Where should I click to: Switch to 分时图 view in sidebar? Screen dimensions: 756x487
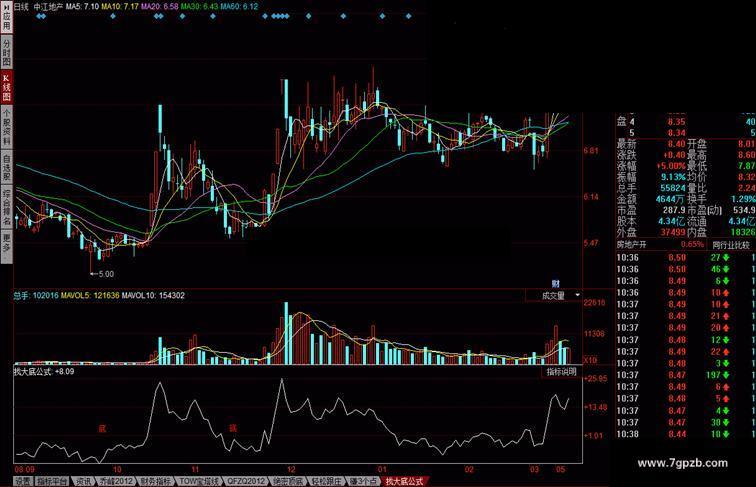(x=6, y=53)
